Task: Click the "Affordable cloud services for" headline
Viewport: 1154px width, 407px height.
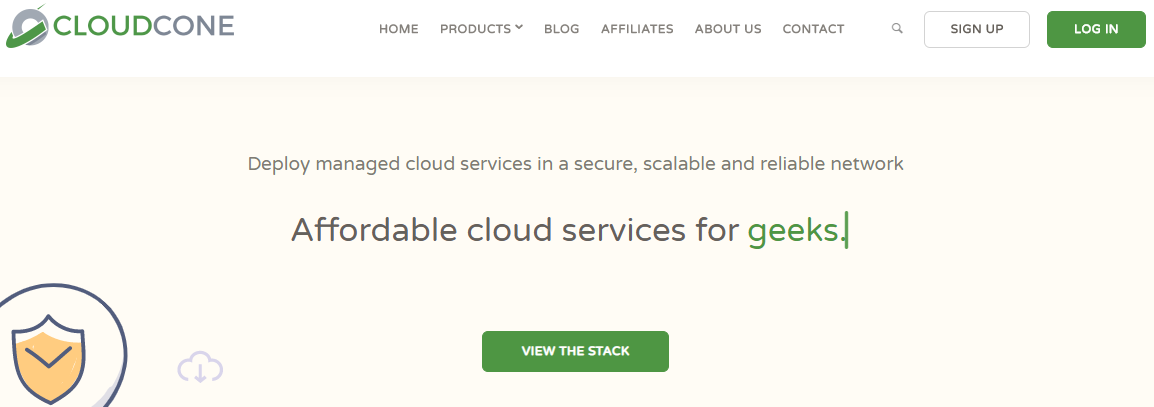Action: pos(515,230)
